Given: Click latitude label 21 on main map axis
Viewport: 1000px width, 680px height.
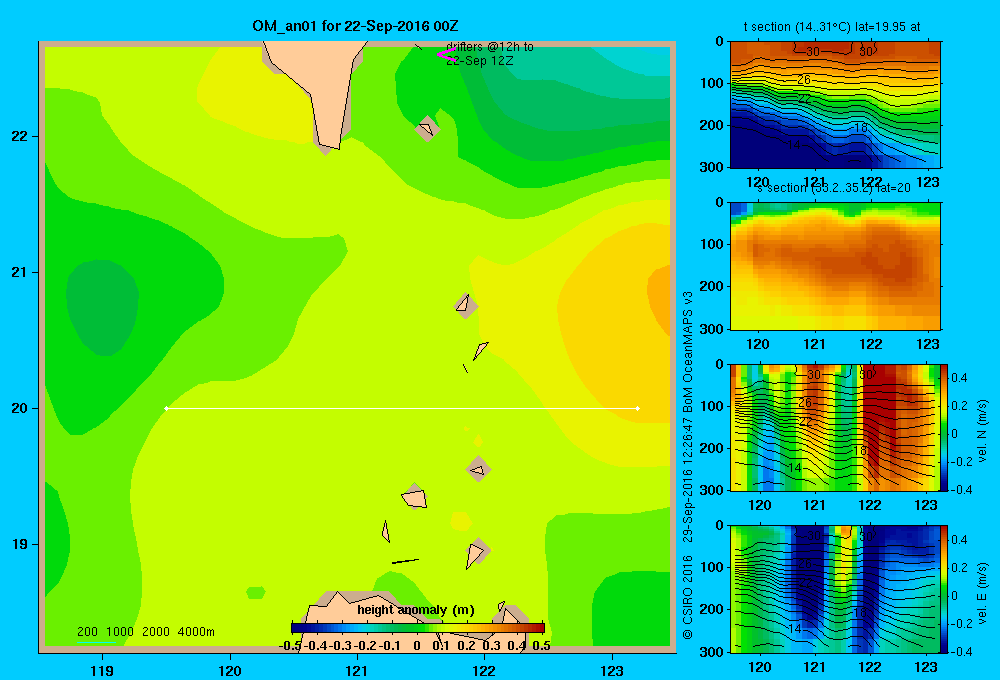Looking at the screenshot, I should [19, 272].
